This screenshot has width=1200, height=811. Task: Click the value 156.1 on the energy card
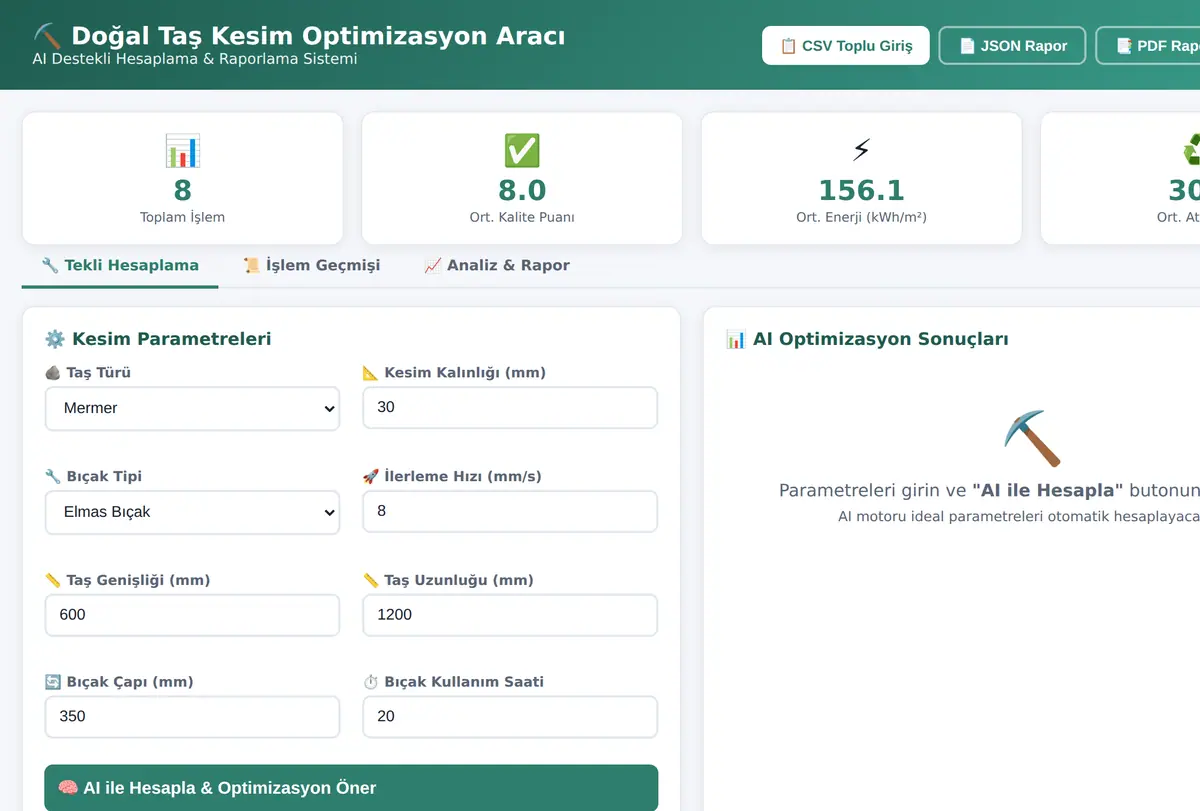[861, 190]
